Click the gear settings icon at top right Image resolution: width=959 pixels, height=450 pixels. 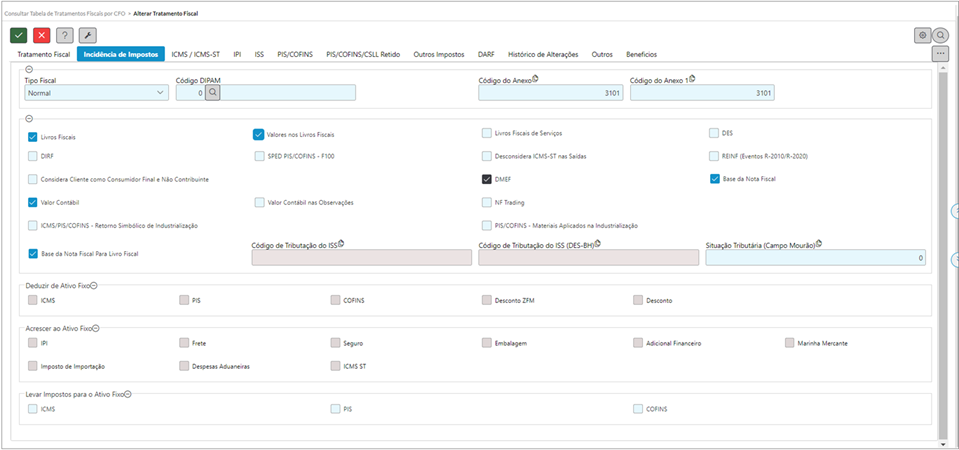[922, 35]
